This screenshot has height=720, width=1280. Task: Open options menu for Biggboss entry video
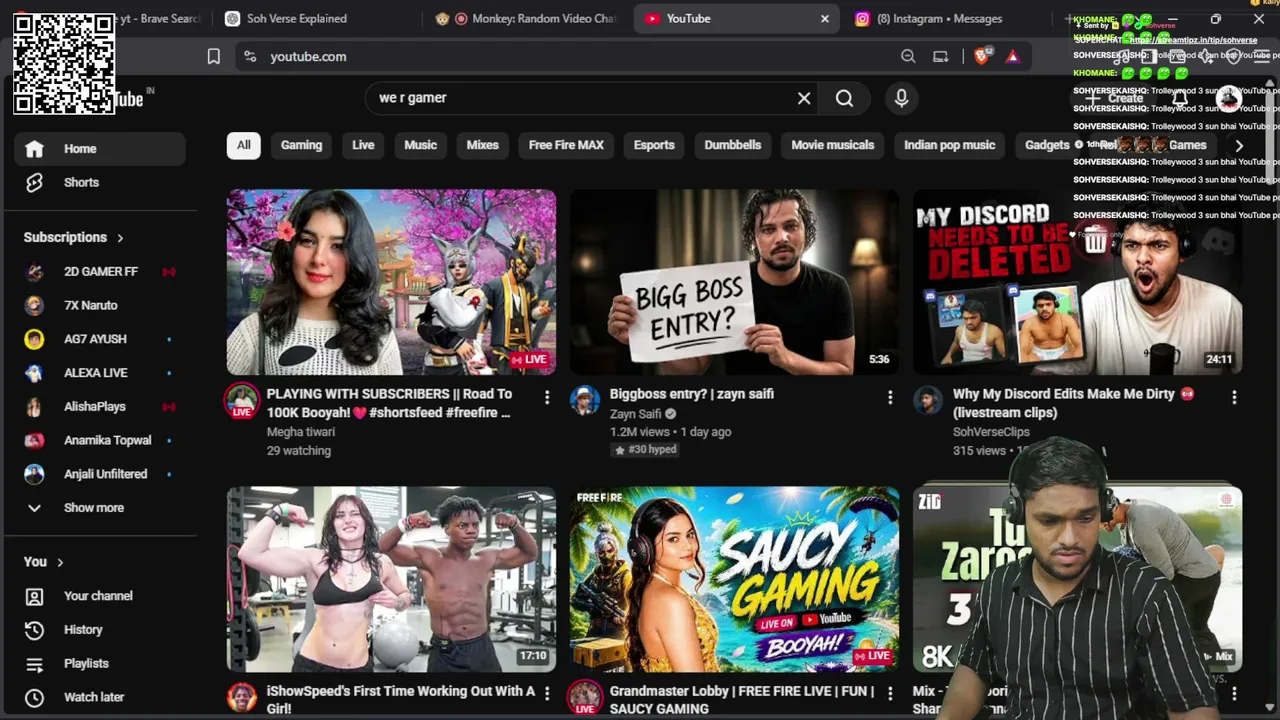point(890,398)
